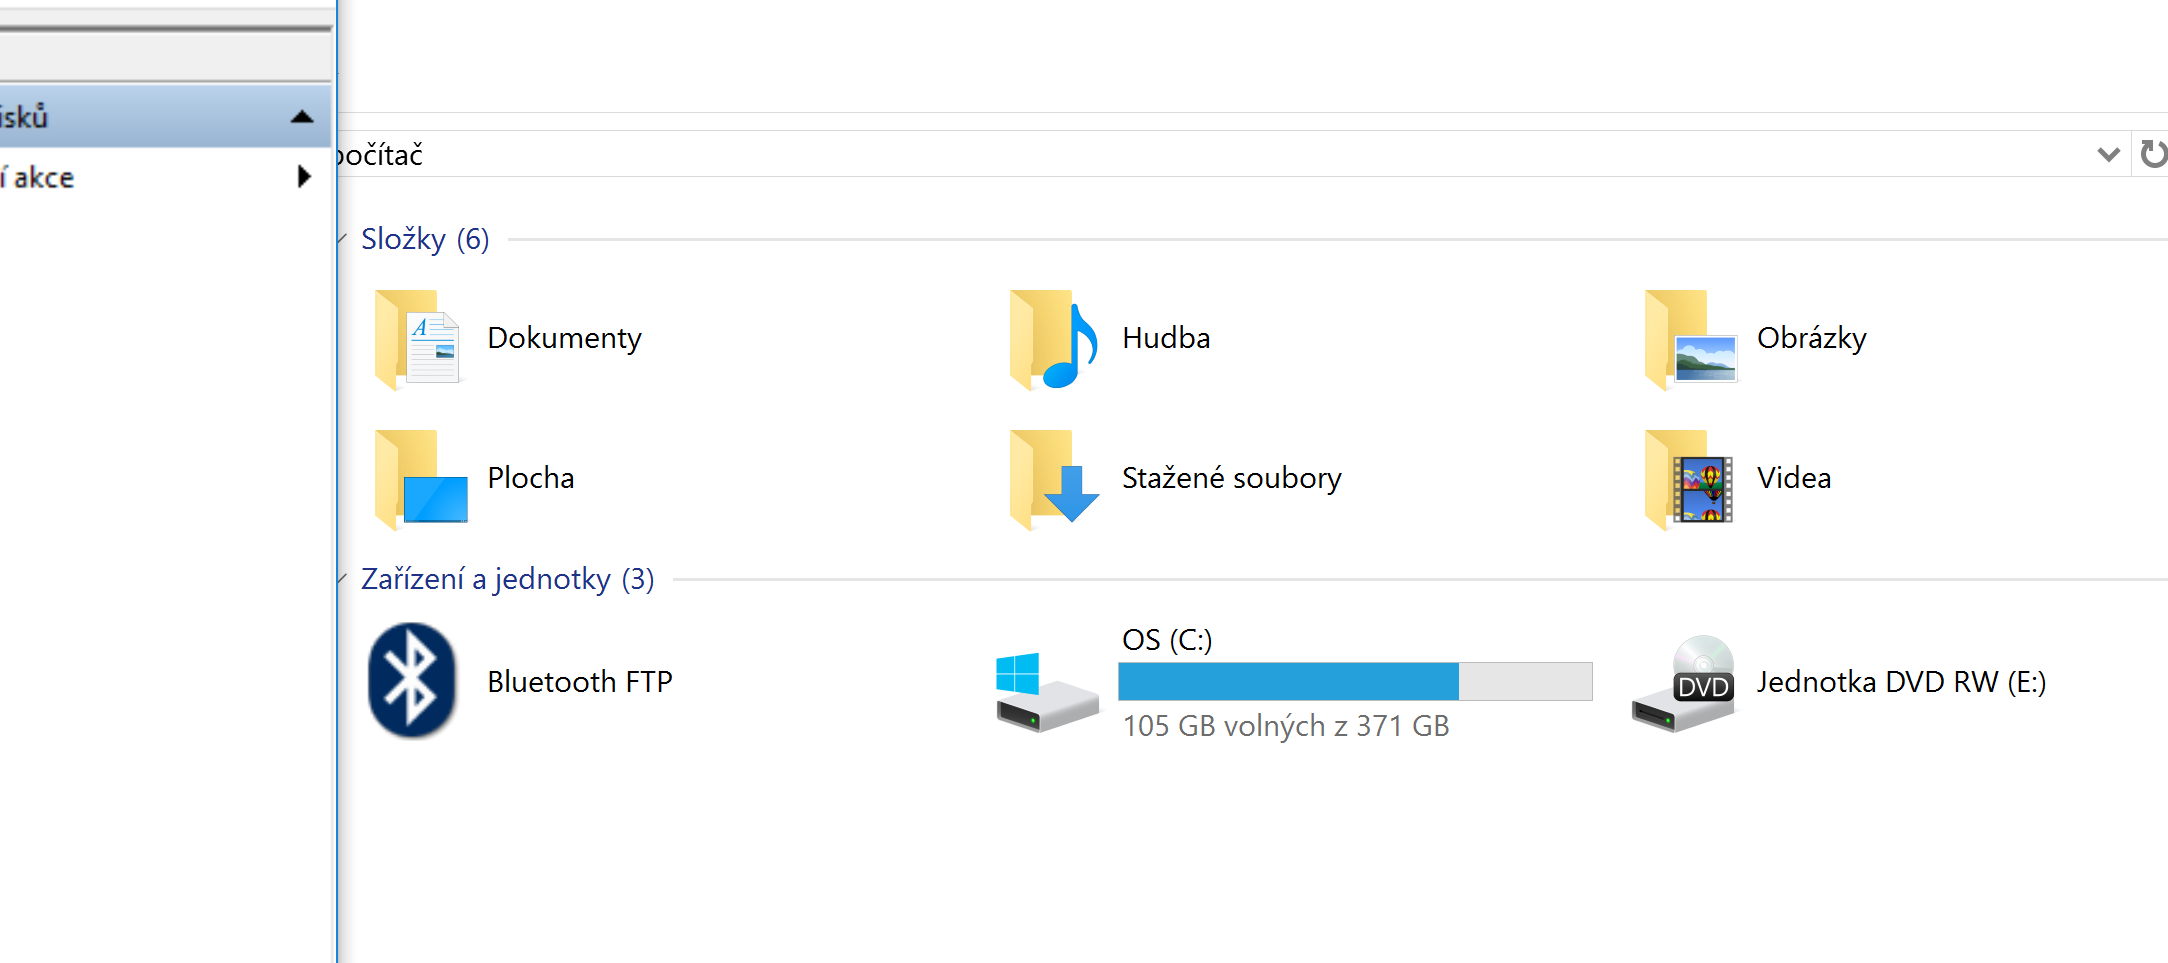This screenshot has width=2168, height=963.
Task: Open the address bar history dropdown
Action: (x=2108, y=154)
